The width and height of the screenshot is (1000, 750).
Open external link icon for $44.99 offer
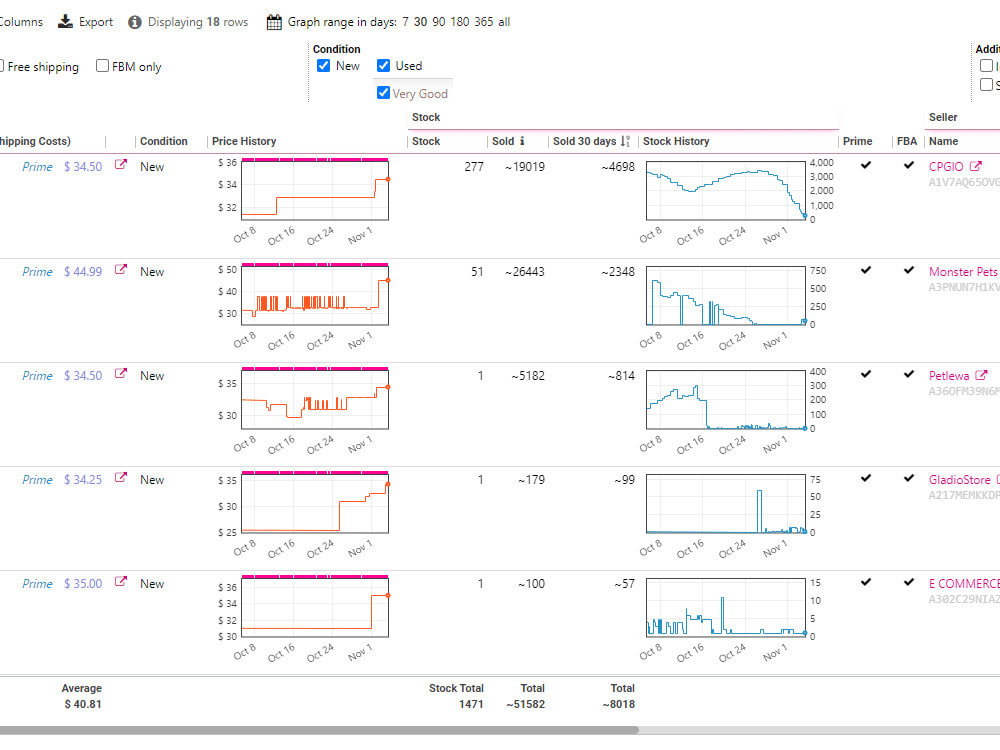tap(121, 269)
